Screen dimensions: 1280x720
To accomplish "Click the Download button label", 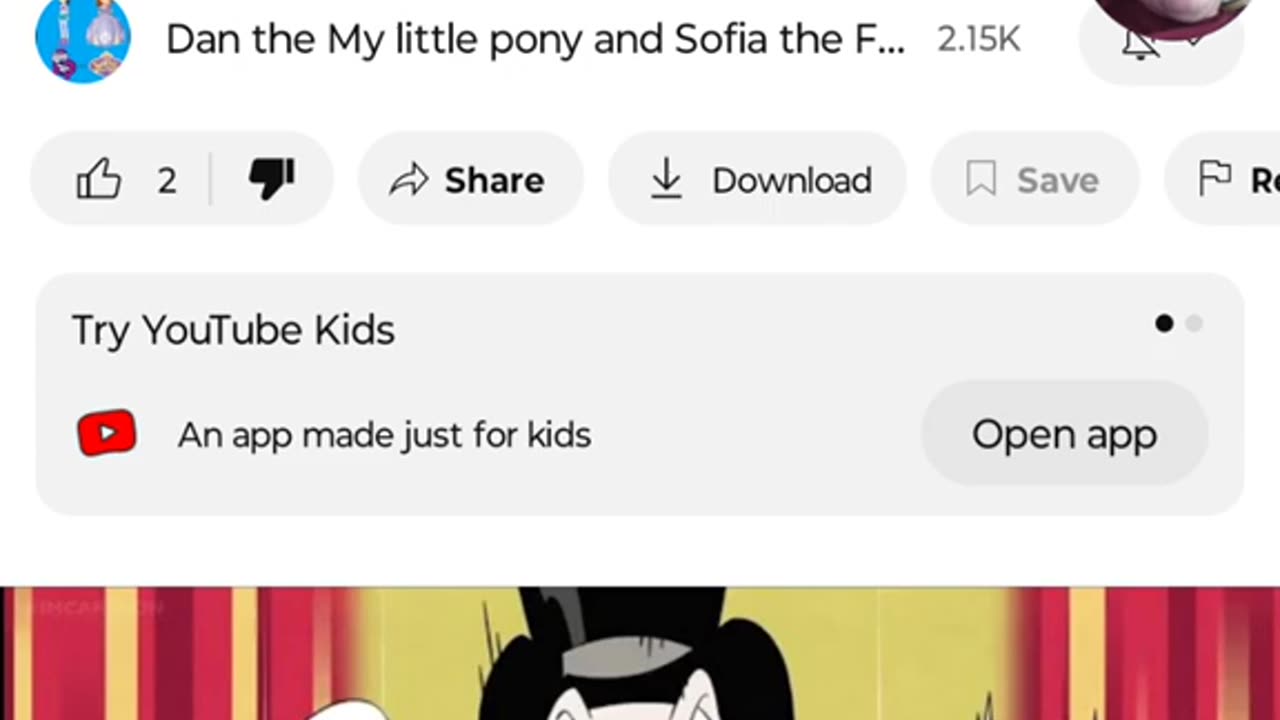I will click(791, 180).
